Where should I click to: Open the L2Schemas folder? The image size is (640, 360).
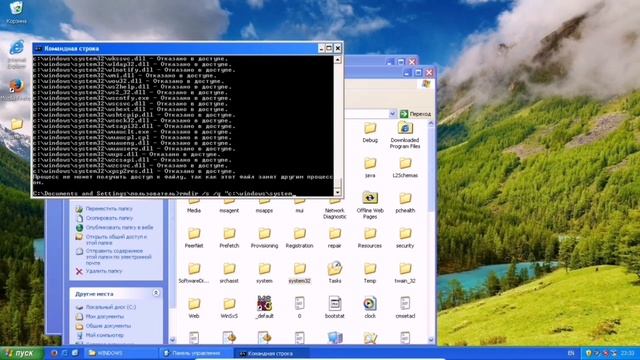(x=405, y=168)
